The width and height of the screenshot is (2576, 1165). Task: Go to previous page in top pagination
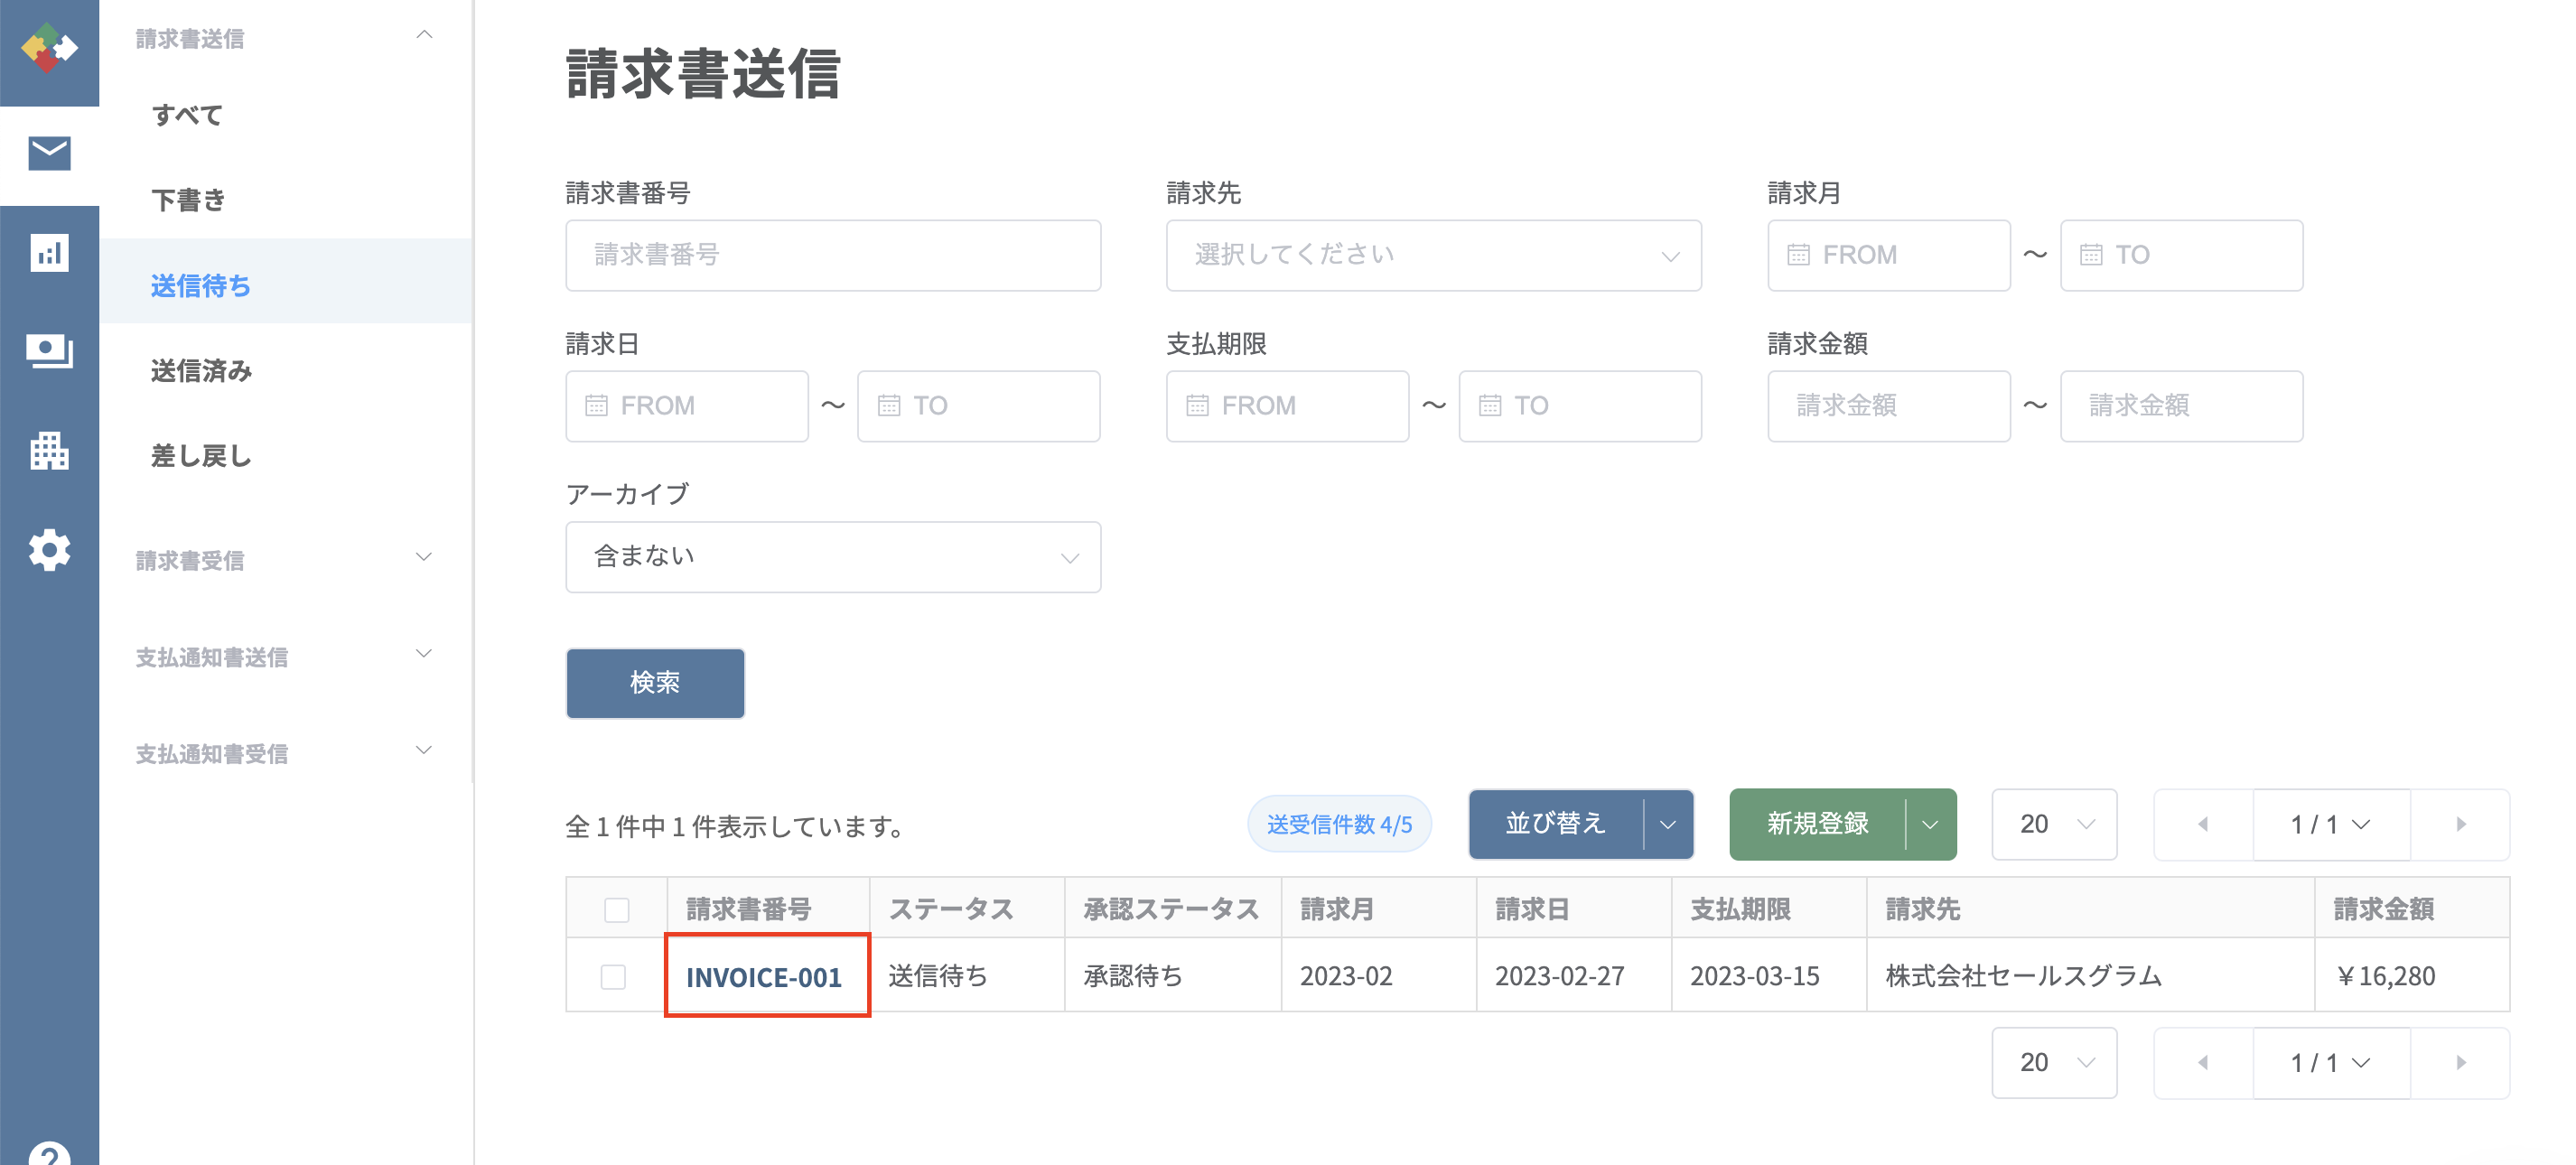pyautogui.click(x=2203, y=824)
